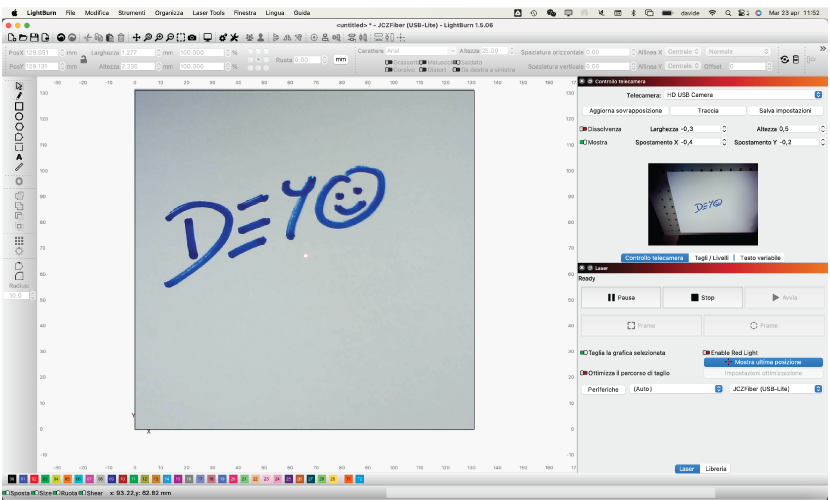Image resolution: width=830 pixels, height=500 pixels.
Task: Click Salva impostazioni button
Action: [x=785, y=111]
